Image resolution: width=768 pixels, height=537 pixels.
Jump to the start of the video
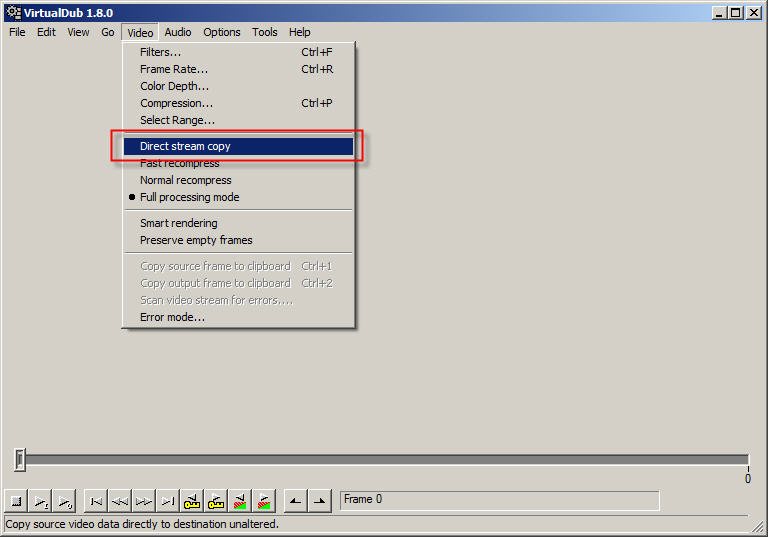coord(96,501)
